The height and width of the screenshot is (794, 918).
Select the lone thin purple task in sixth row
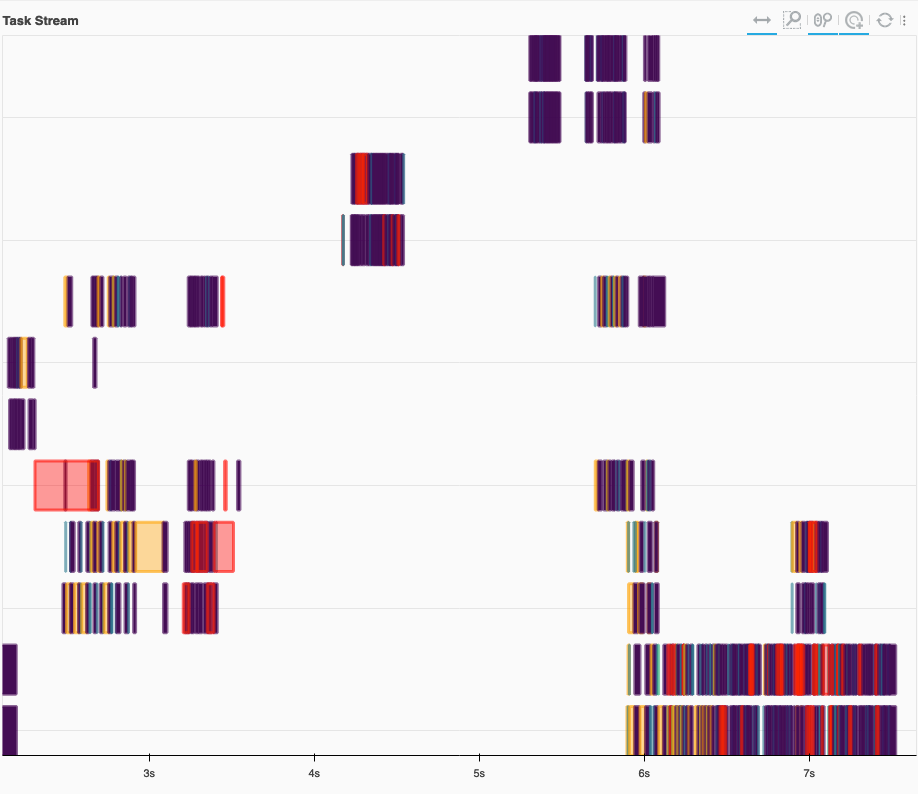tap(95, 362)
